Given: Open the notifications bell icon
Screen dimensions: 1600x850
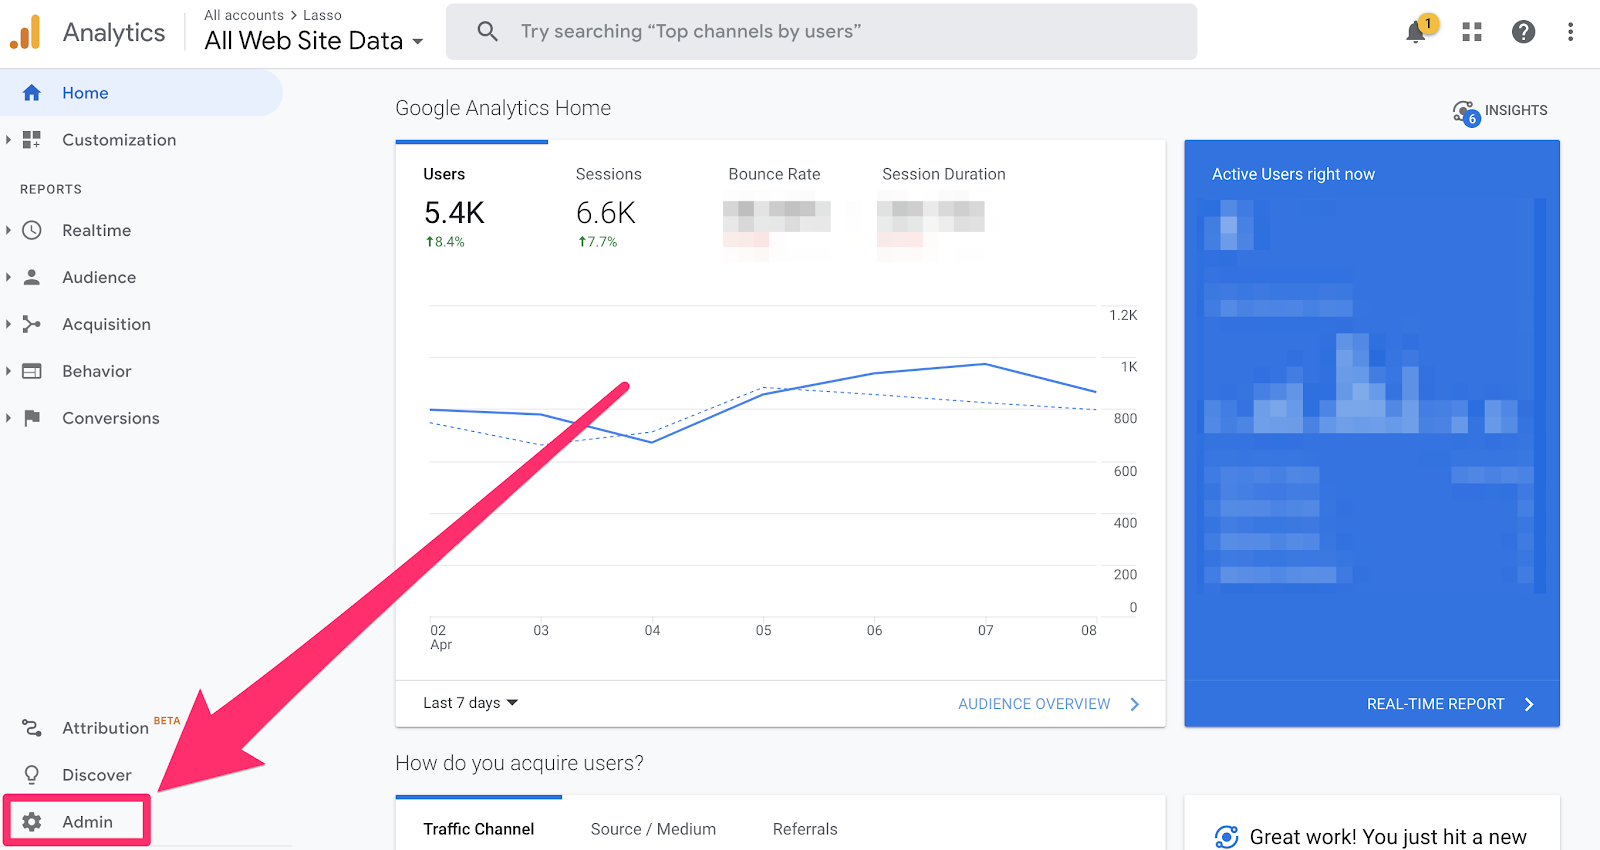Looking at the screenshot, I should [x=1415, y=33].
